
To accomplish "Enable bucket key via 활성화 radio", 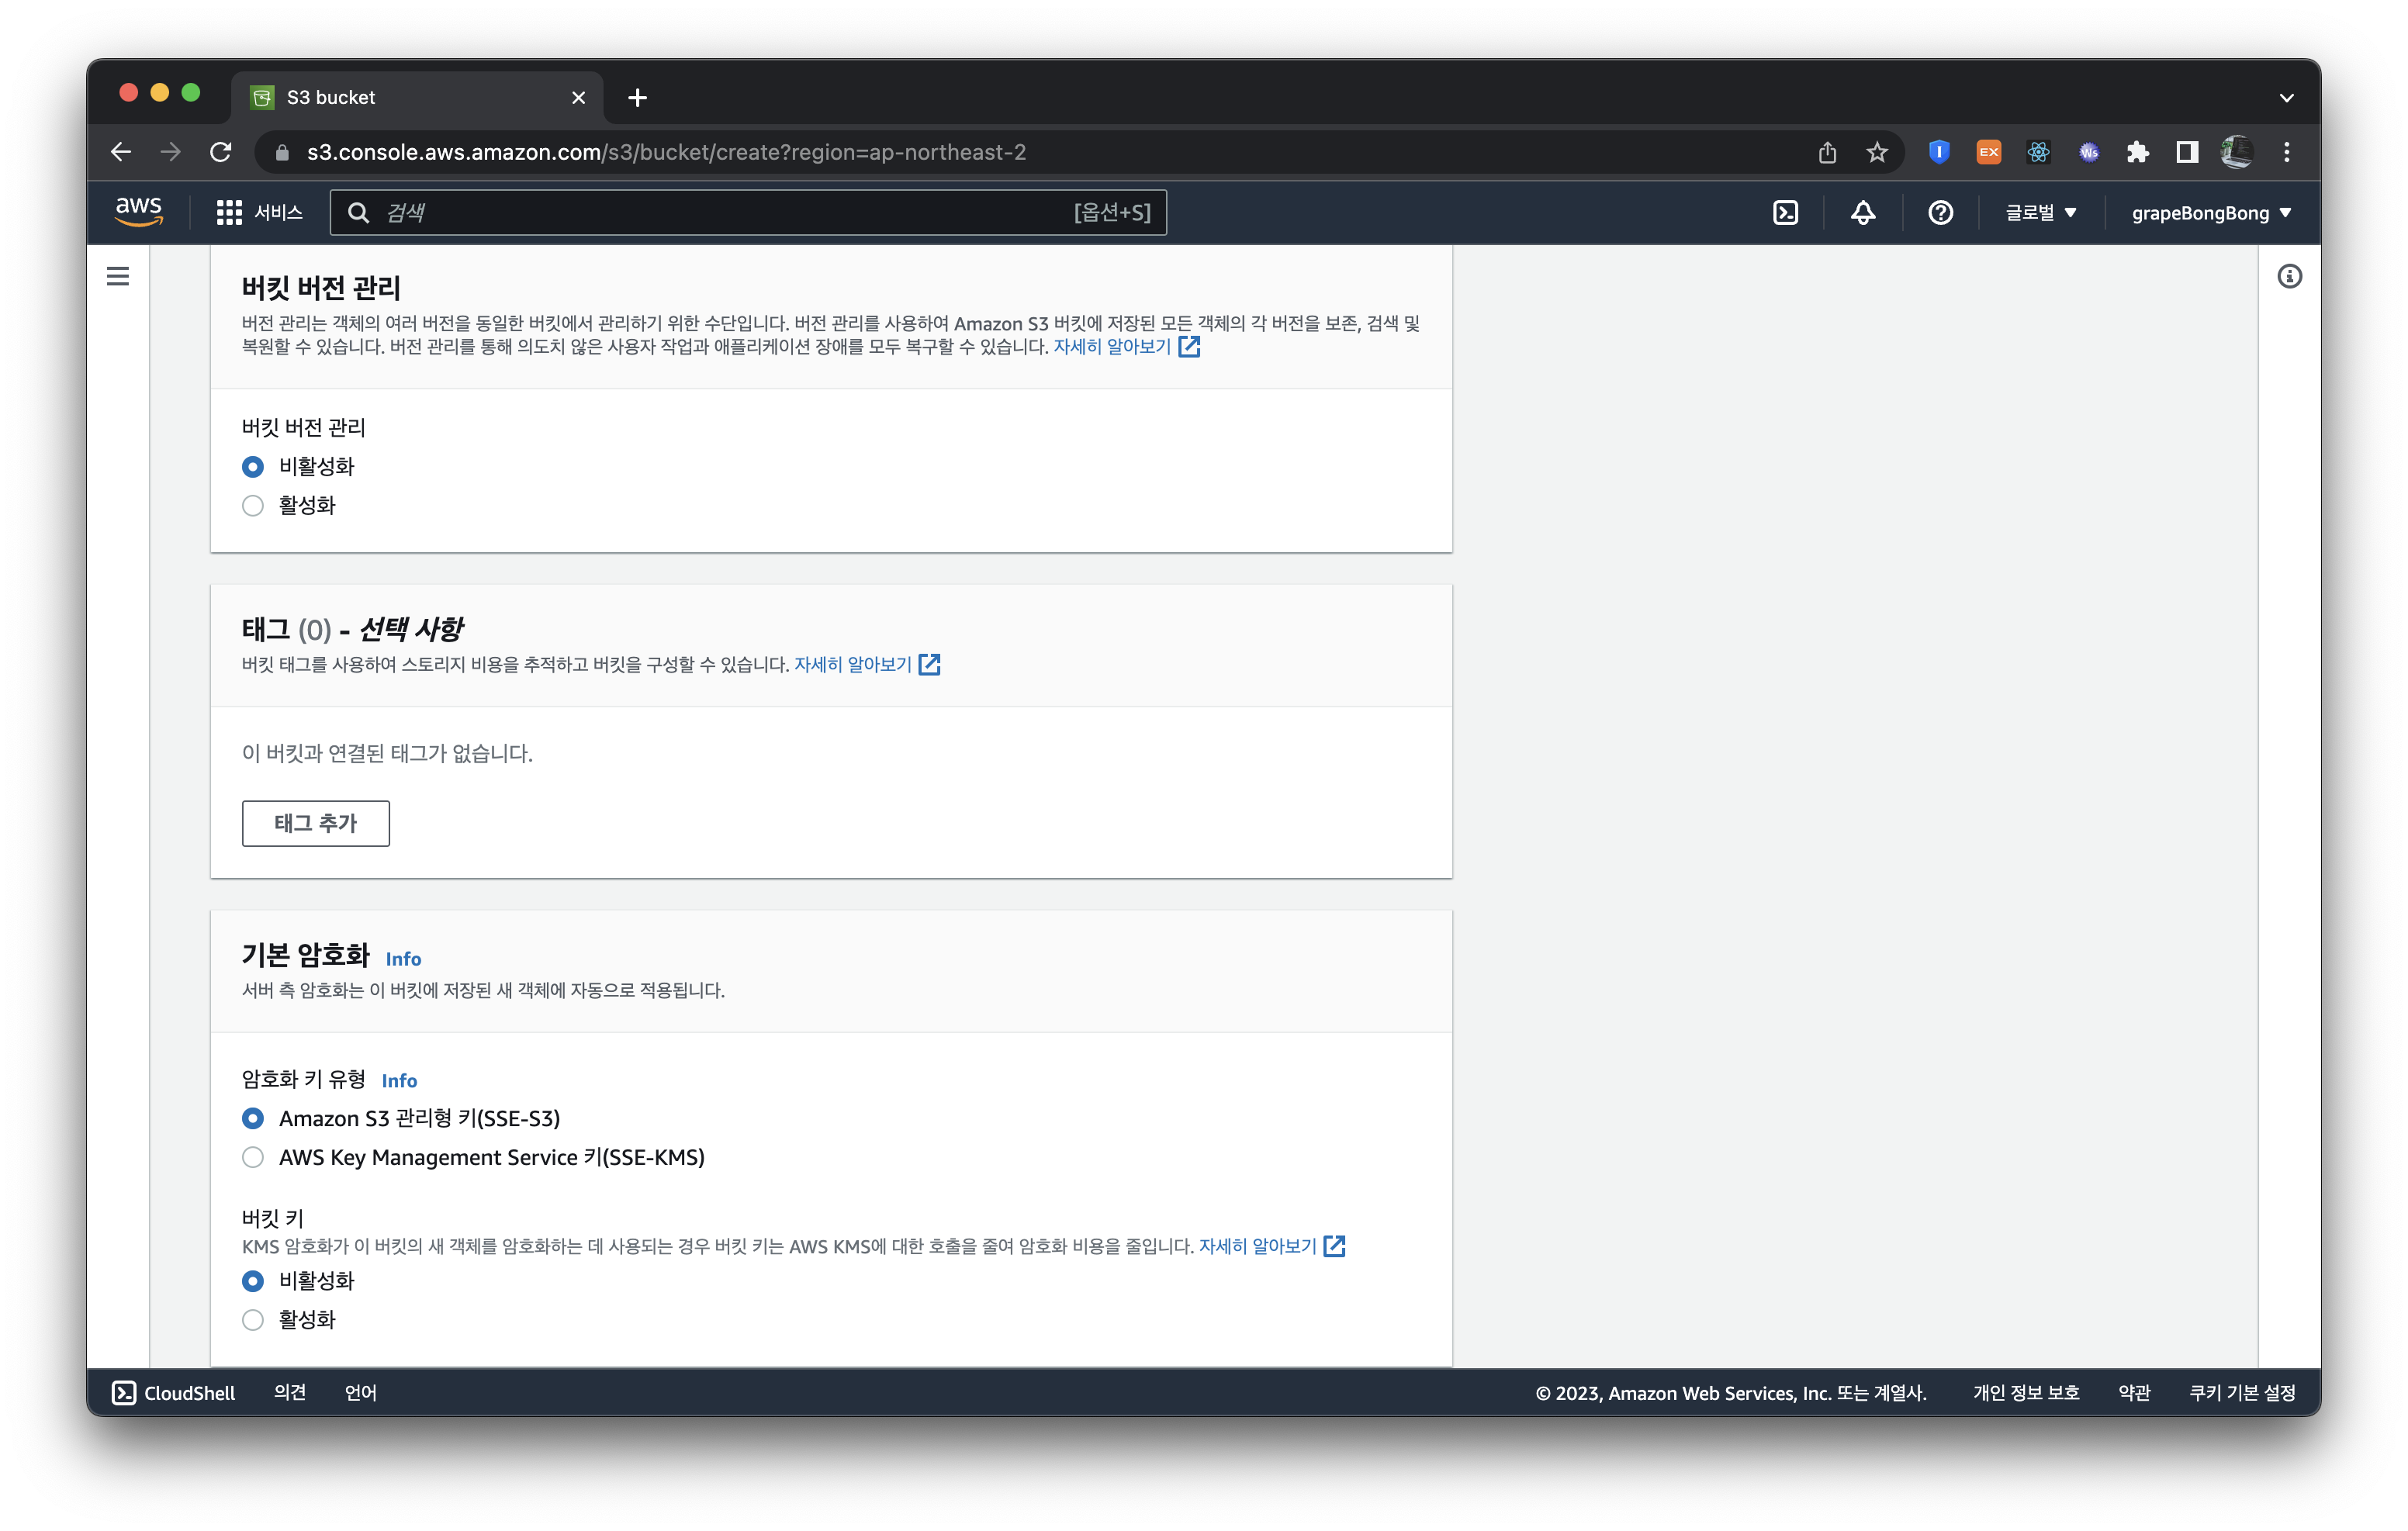I will pyautogui.click(x=253, y=1320).
